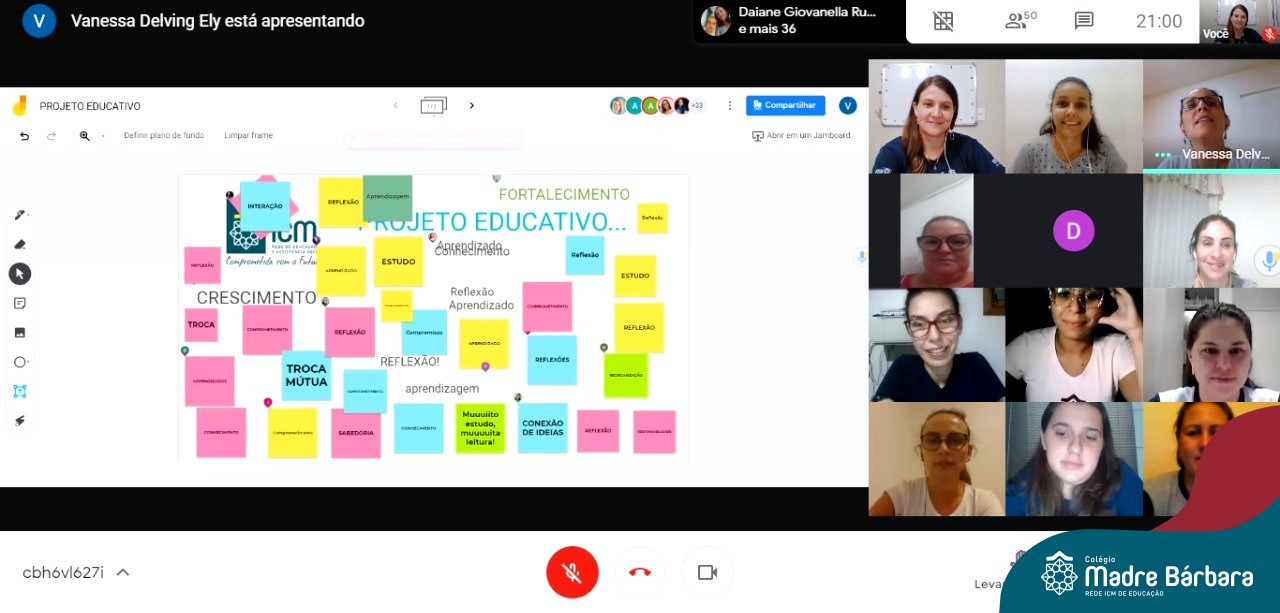Choose the add image tool

pos(19,332)
